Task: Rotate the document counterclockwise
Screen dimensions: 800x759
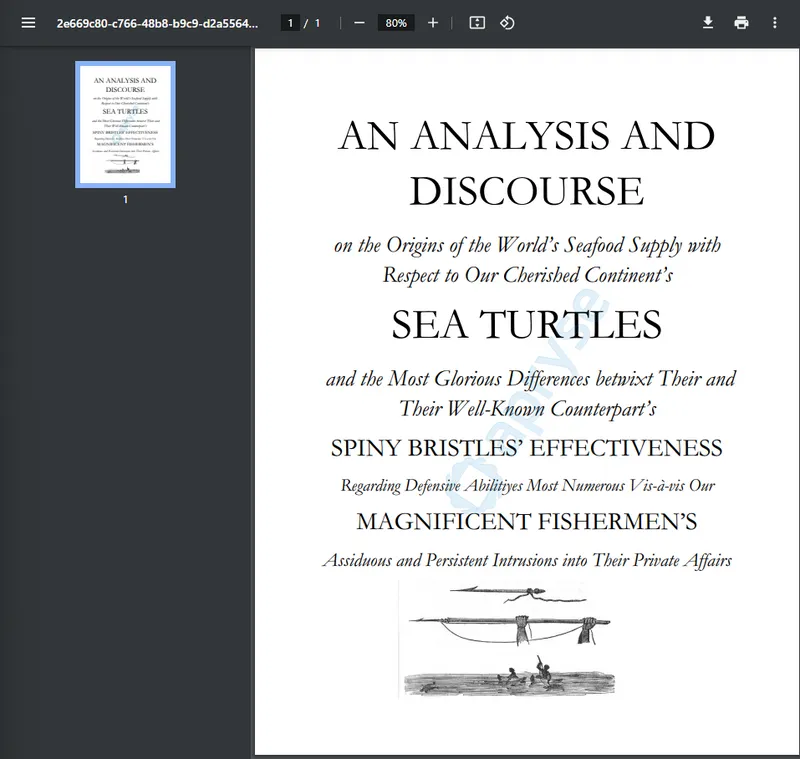Action: tap(507, 23)
